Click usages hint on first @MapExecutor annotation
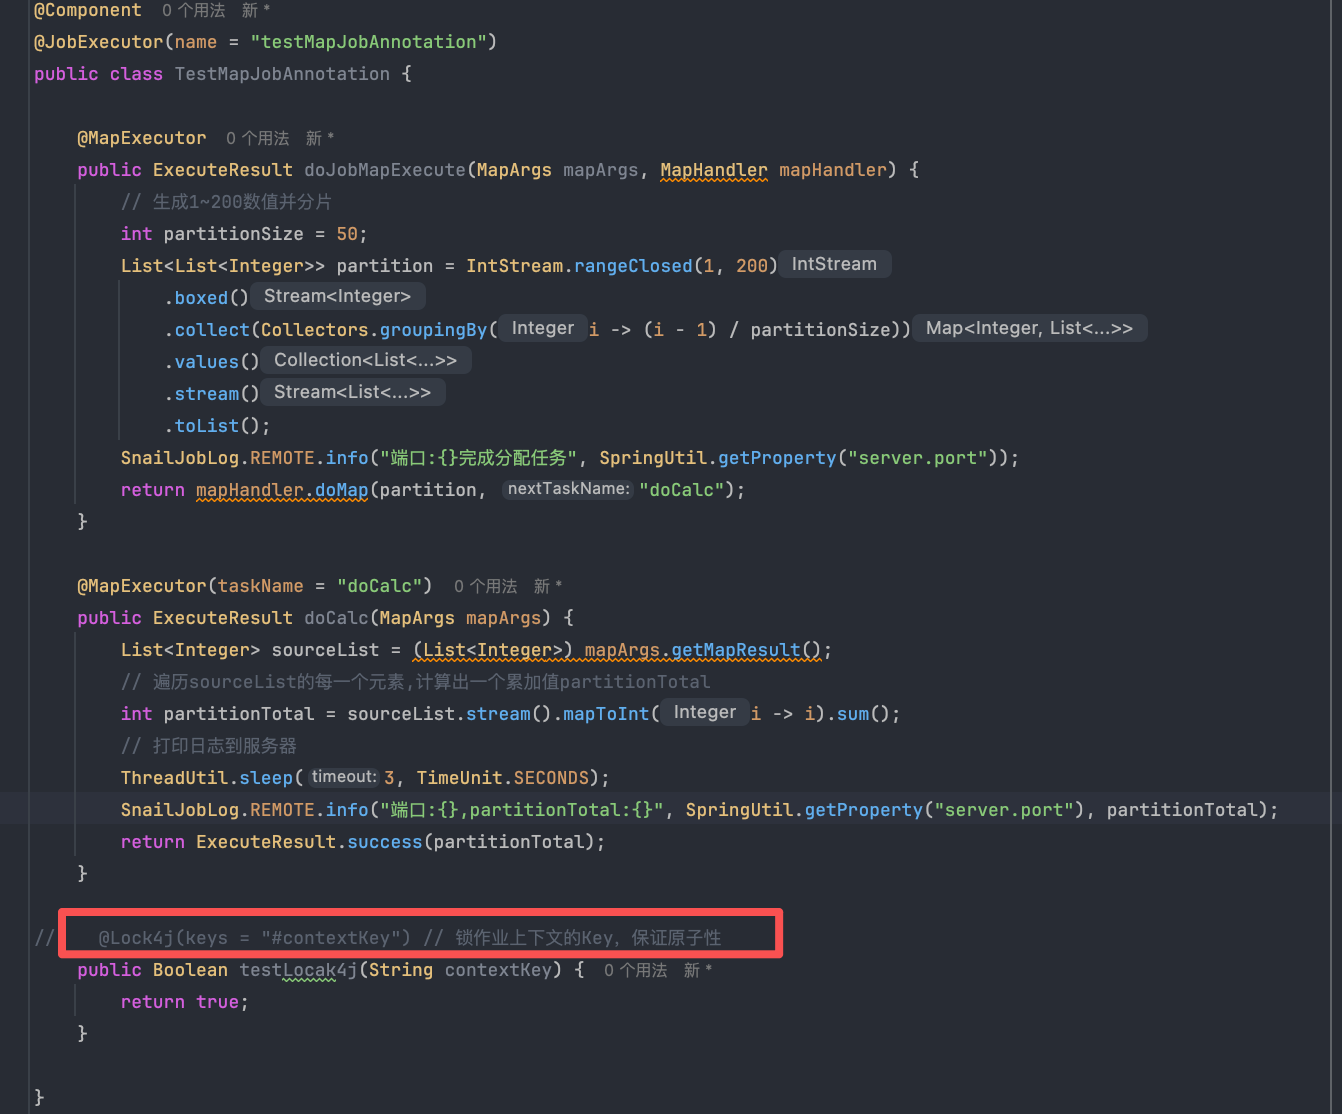1342x1114 pixels. coord(257,138)
